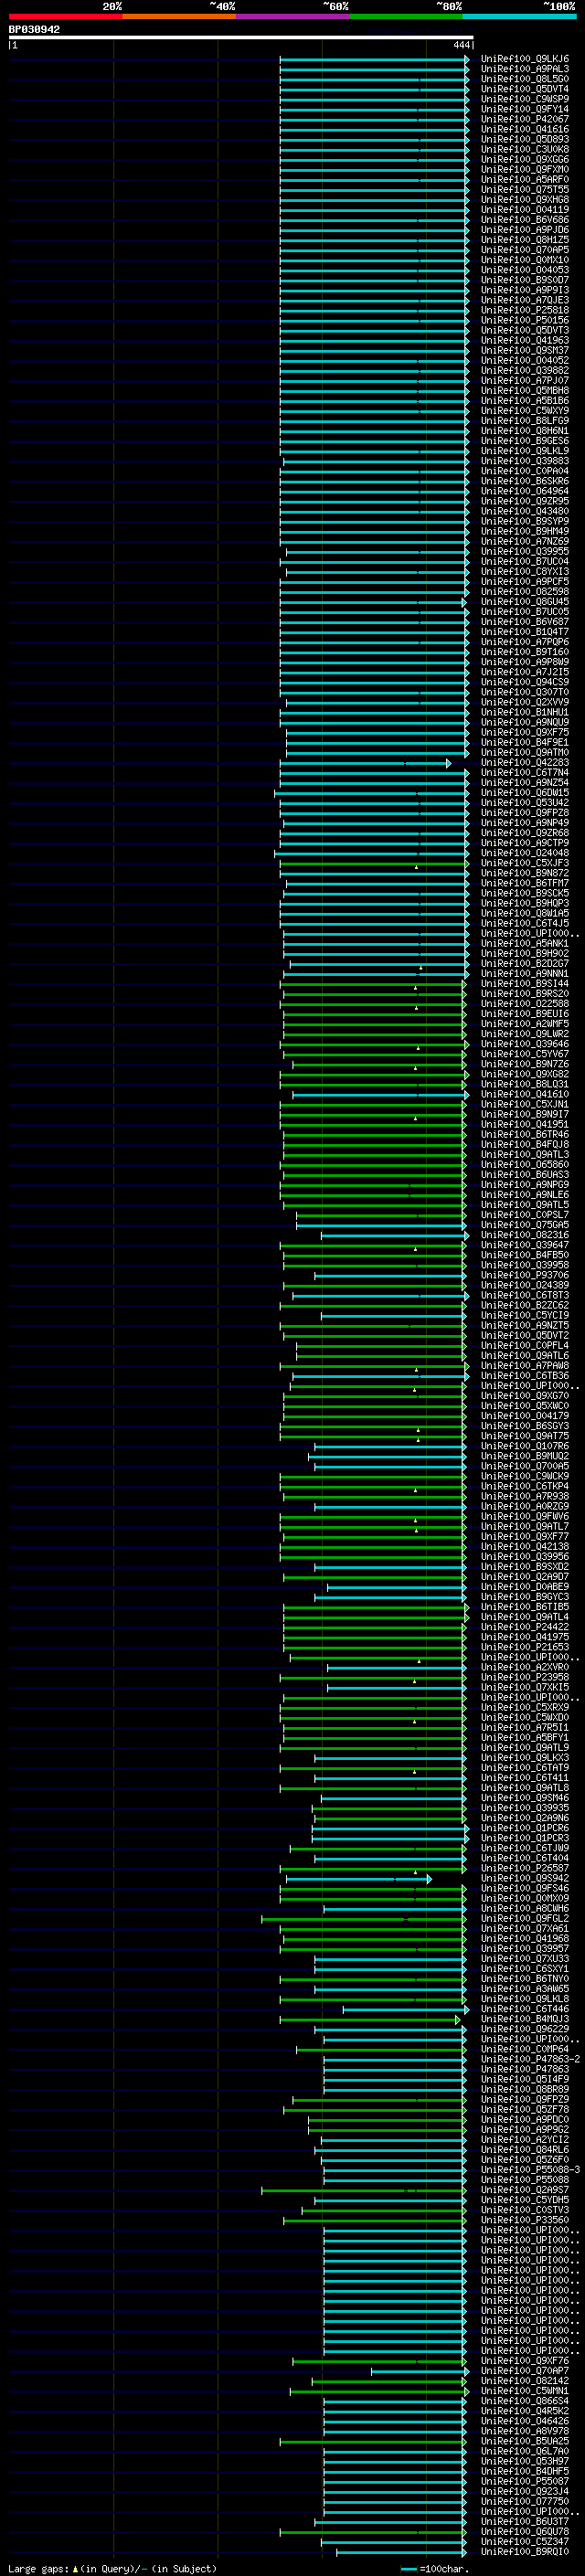Select label UniRef100_B6V686
The width and height of the screenshot is (585, 2576).
coord(524,220)
